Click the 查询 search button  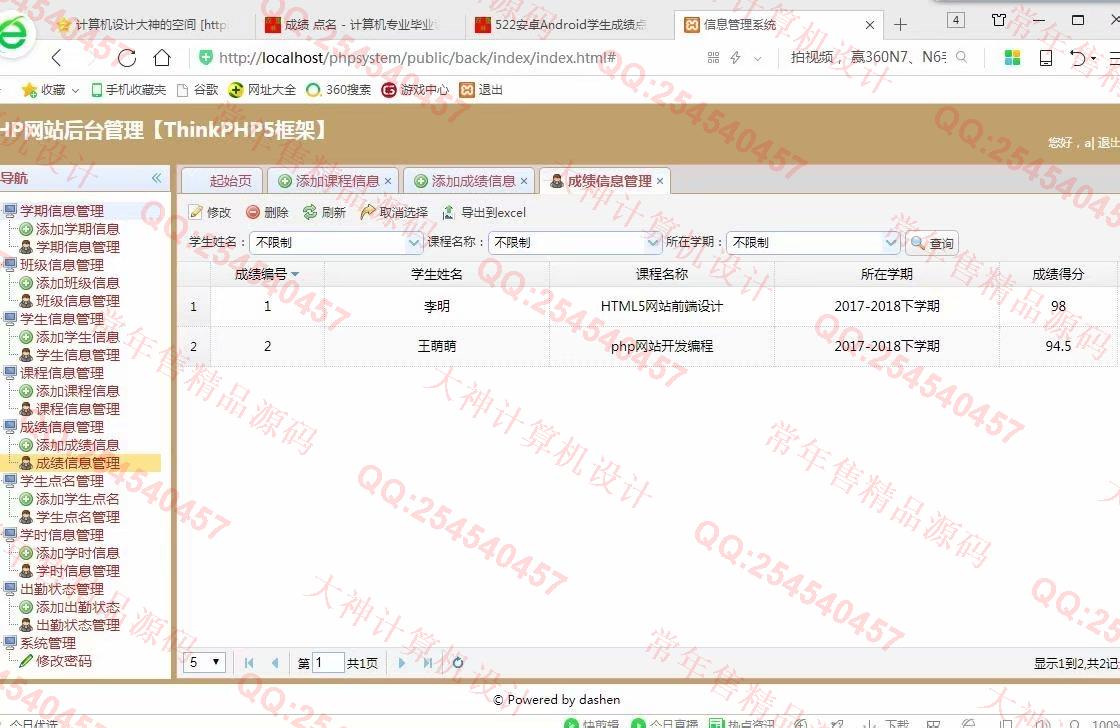coord(932,243)
